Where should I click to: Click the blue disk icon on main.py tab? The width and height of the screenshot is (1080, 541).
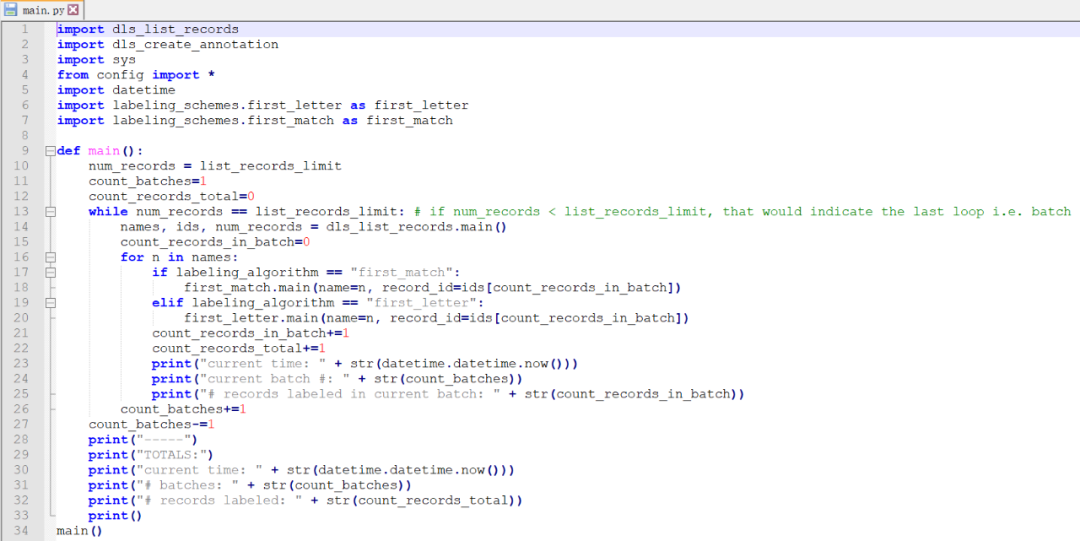[10, 10]
